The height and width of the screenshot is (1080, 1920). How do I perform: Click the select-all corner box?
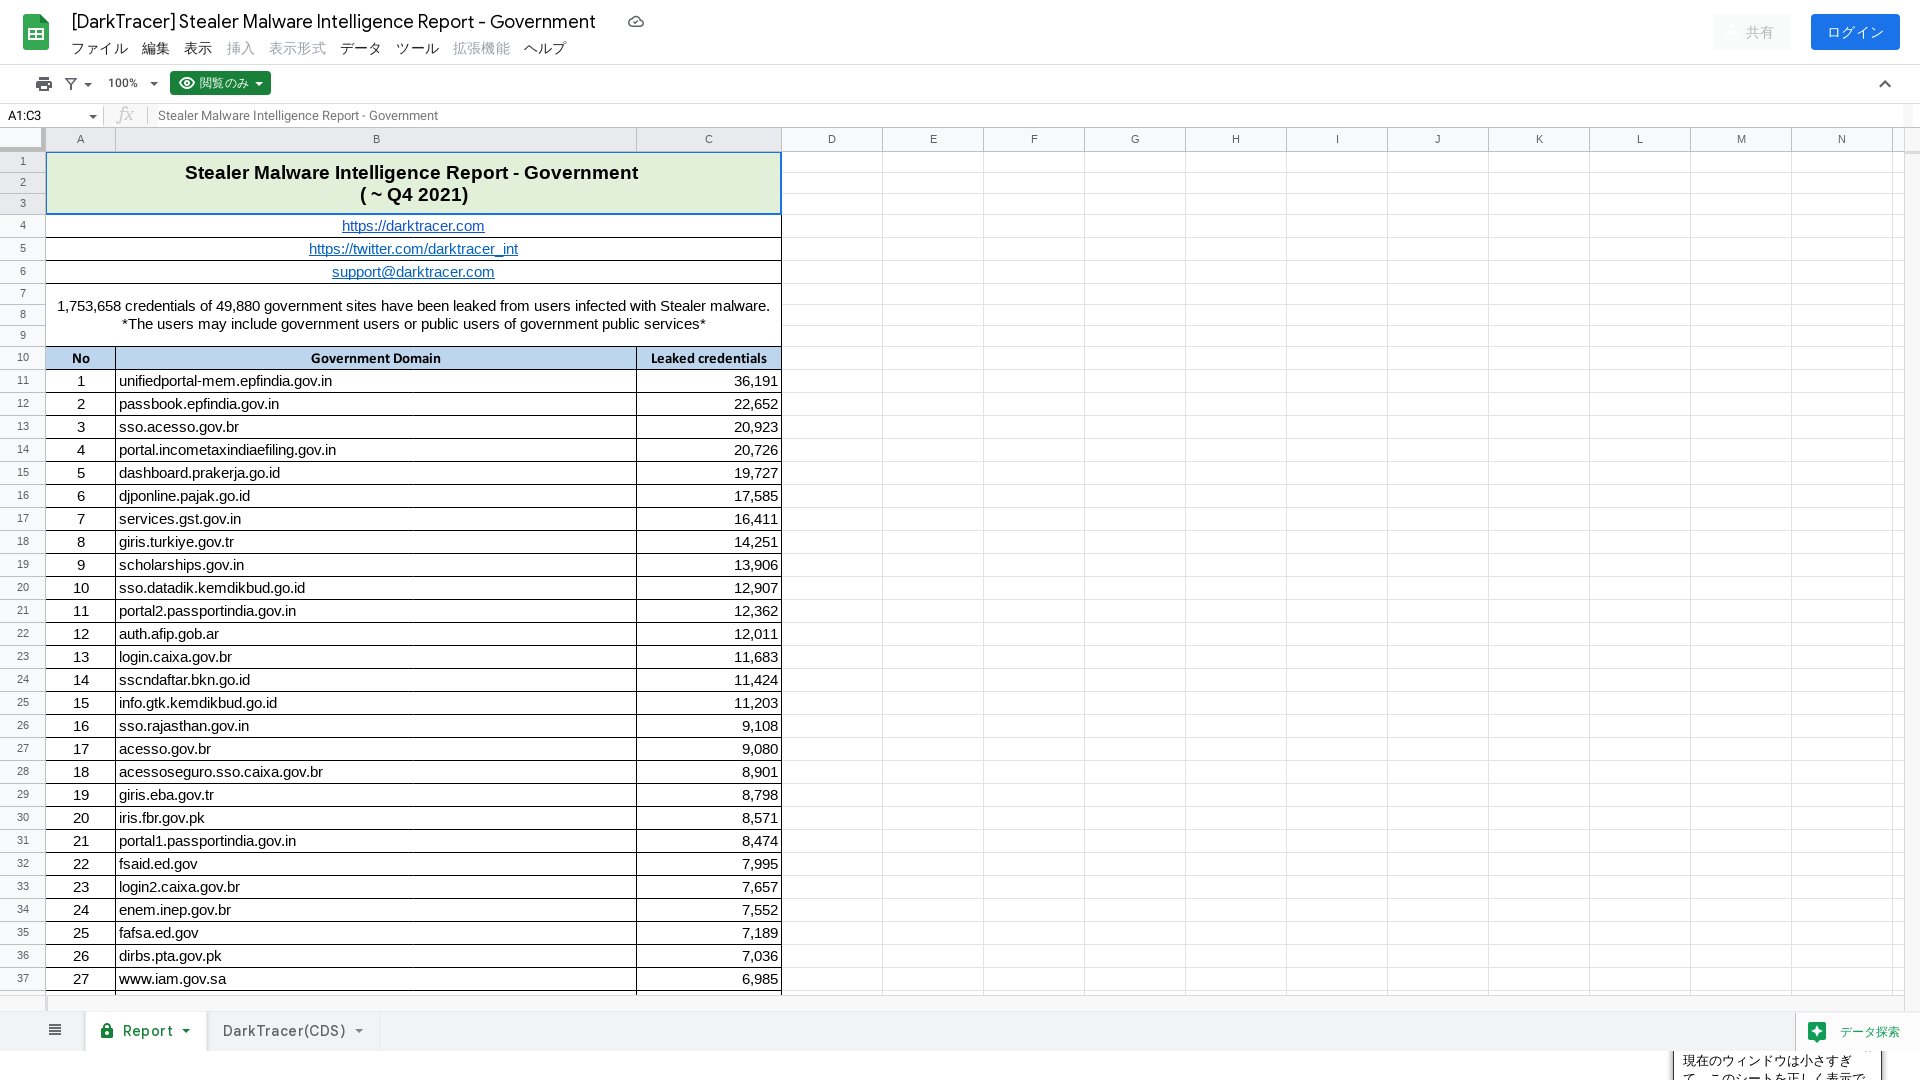pyautogui.click(x=22, y=139)
